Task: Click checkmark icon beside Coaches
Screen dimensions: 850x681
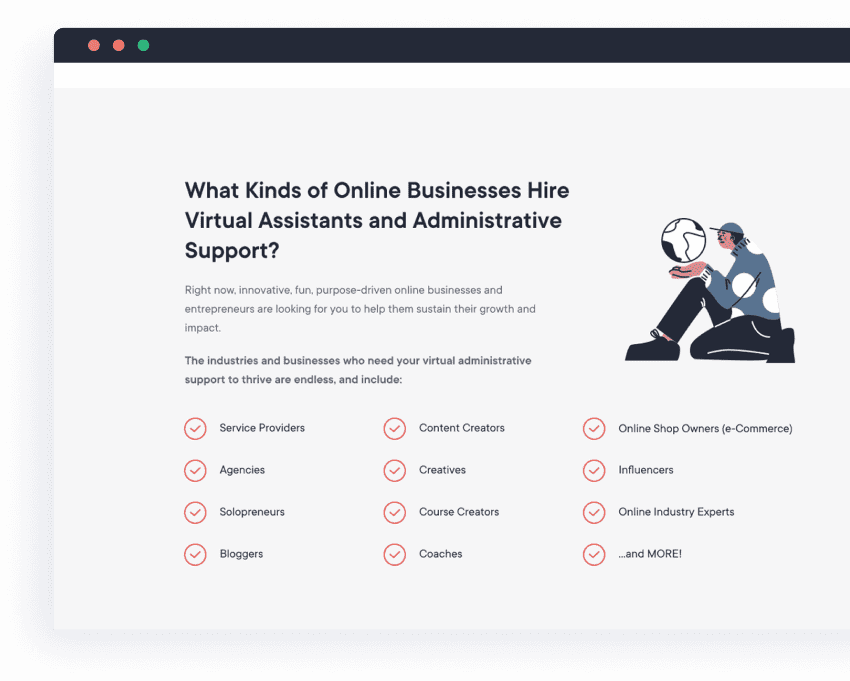Action: [x=395, y=555]
